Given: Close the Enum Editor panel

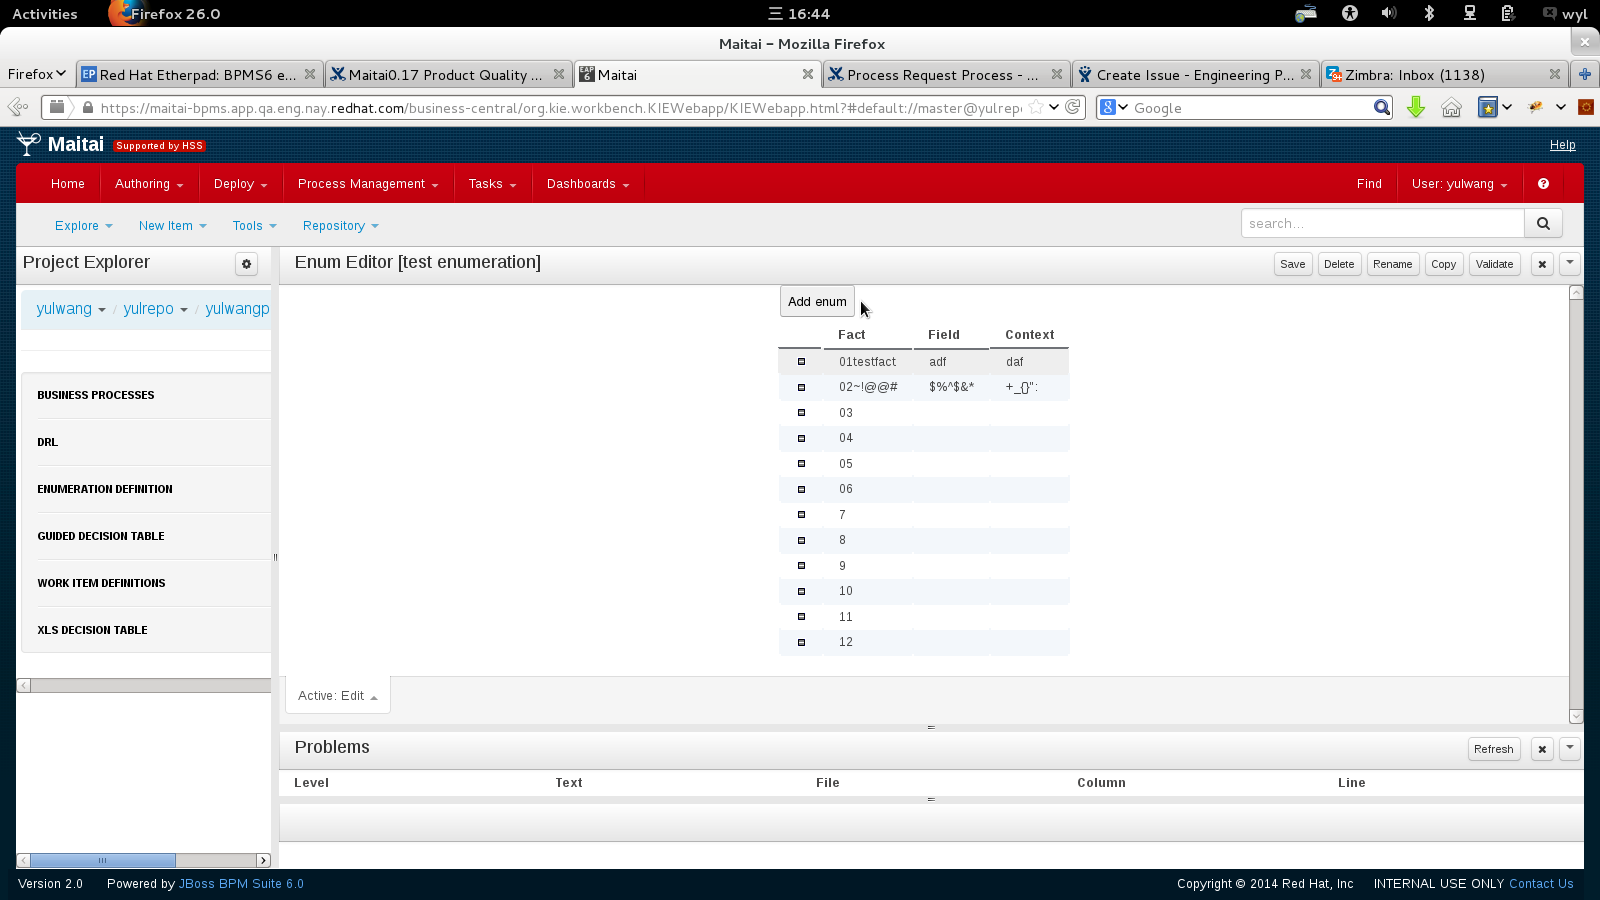Looking at the screenshot, I should coord(1542,264).
